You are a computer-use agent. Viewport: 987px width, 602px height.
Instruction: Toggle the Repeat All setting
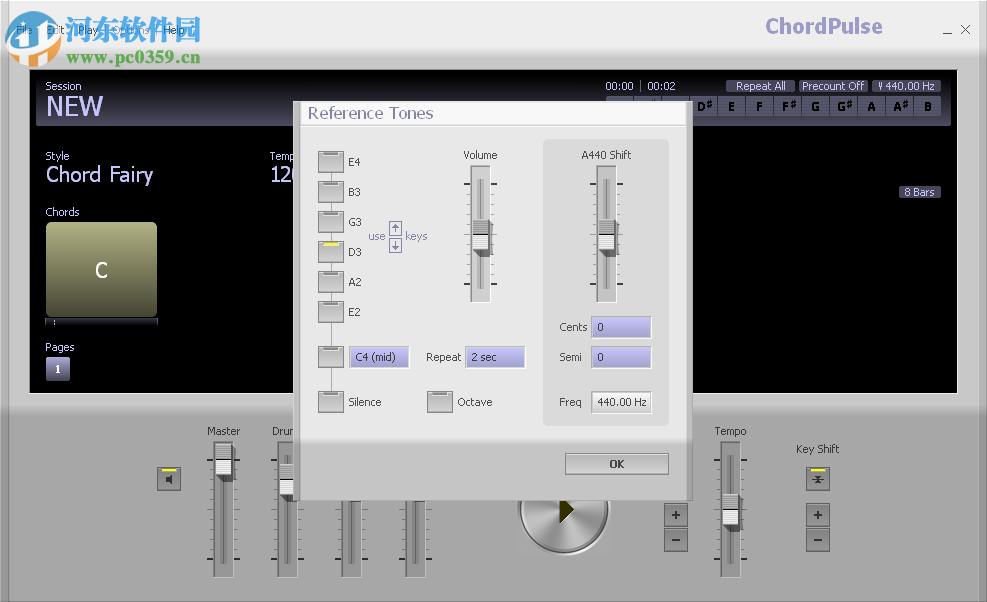[x=759, y=85]
